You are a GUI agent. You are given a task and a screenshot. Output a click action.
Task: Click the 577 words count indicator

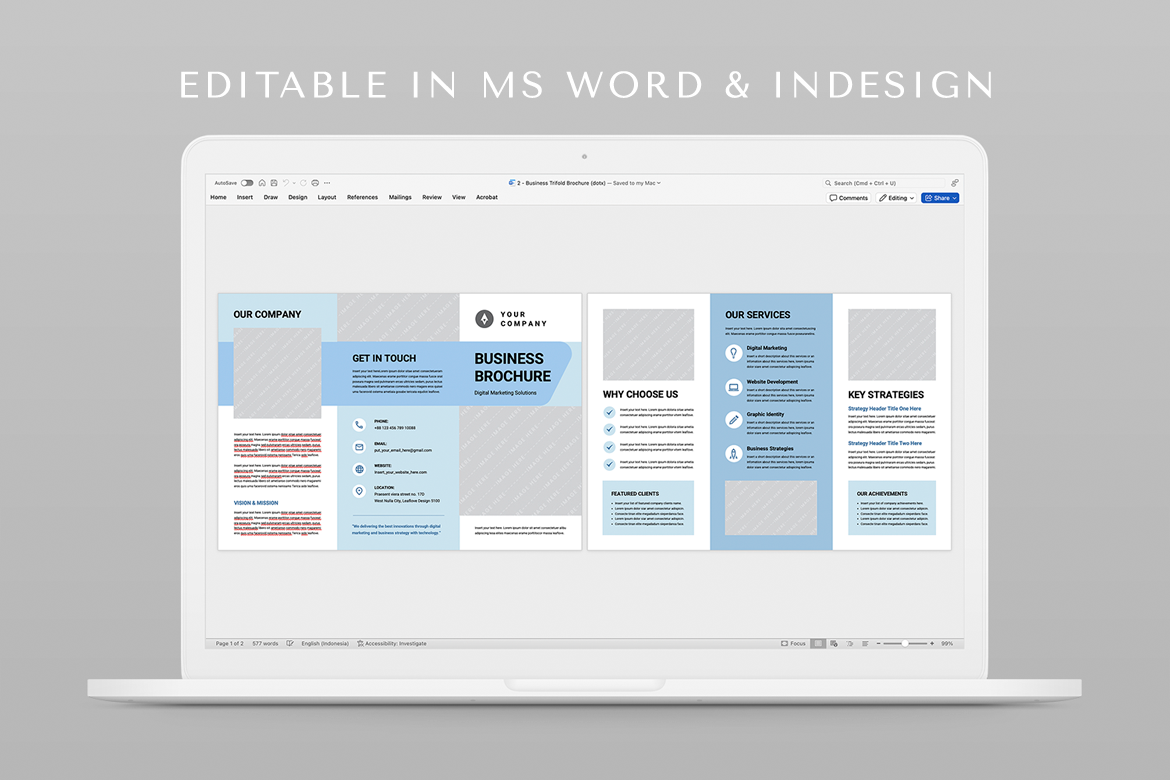(x=265, y=644)
